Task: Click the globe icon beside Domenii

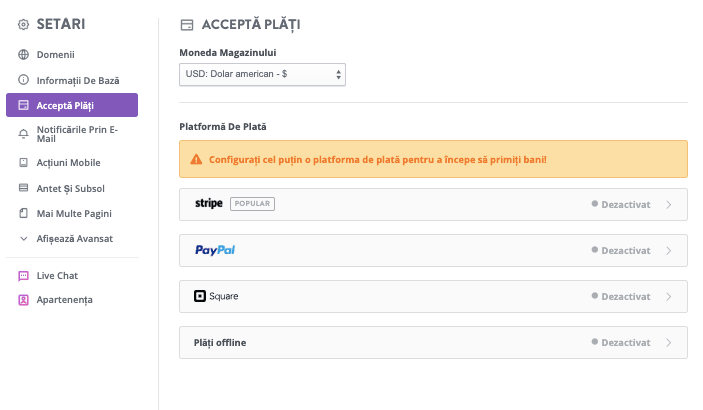Action: [x=24, y=54]
